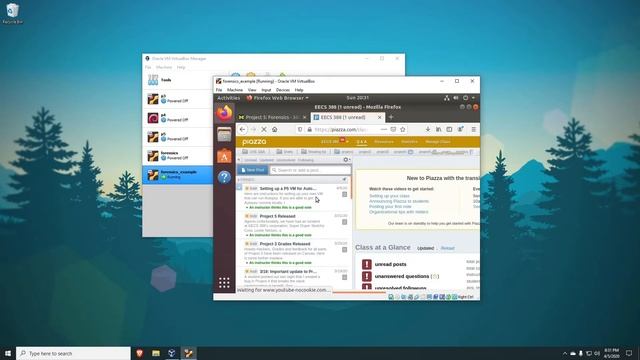Toggle Firefox sidebar icon

449,129
